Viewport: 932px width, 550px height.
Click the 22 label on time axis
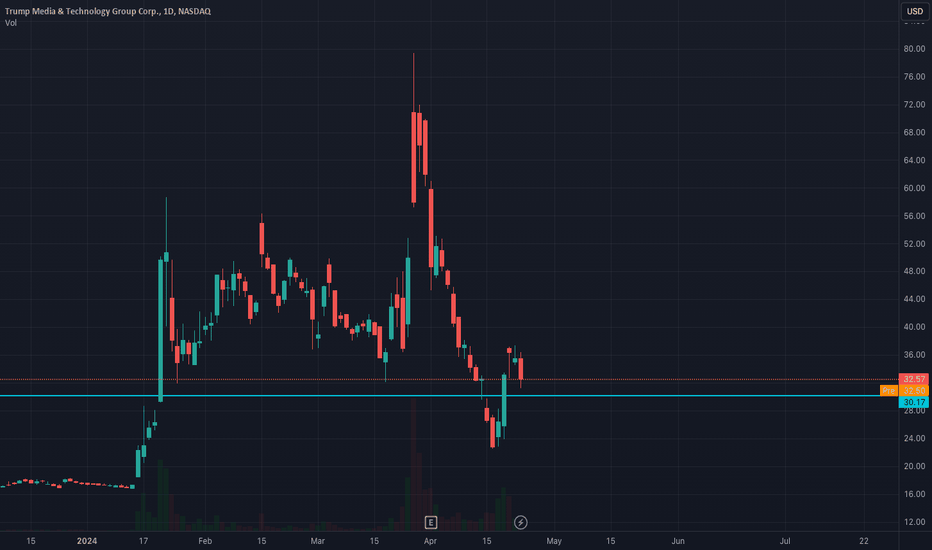coord(864,541)
